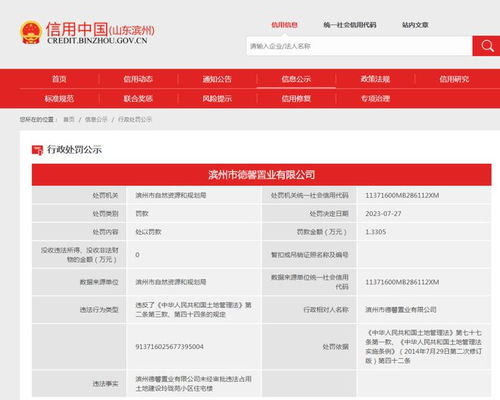Open the 信息公示 navigation item

296,79
